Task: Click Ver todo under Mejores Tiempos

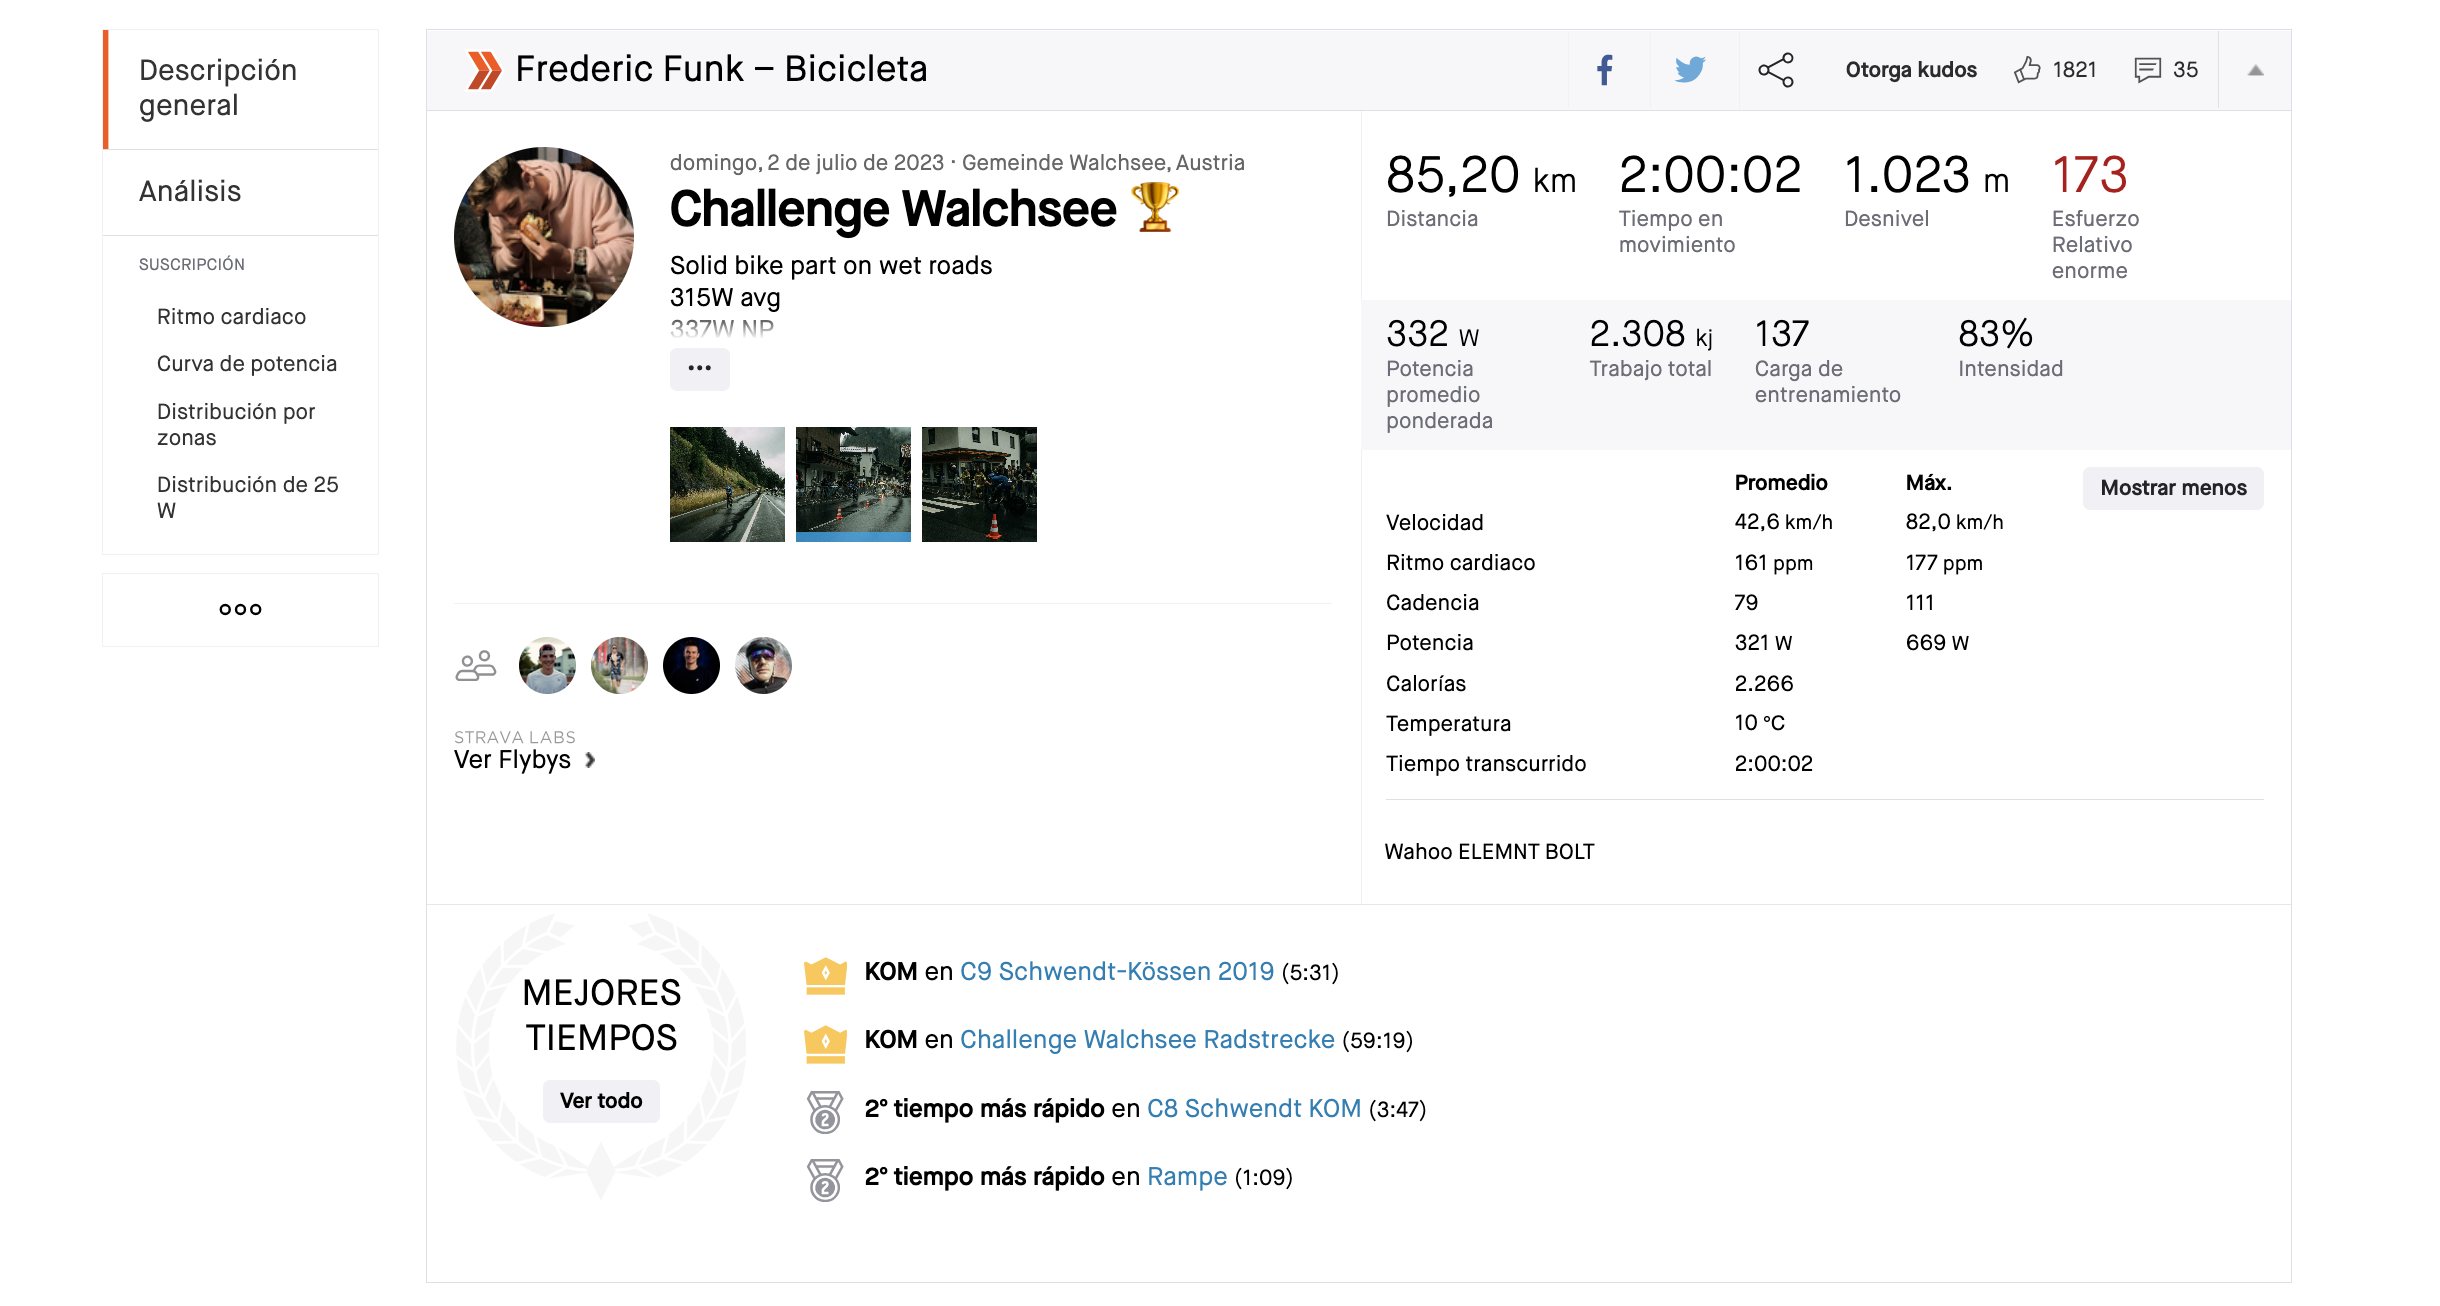Action: pyautogui.click(x=601, y=1101)
